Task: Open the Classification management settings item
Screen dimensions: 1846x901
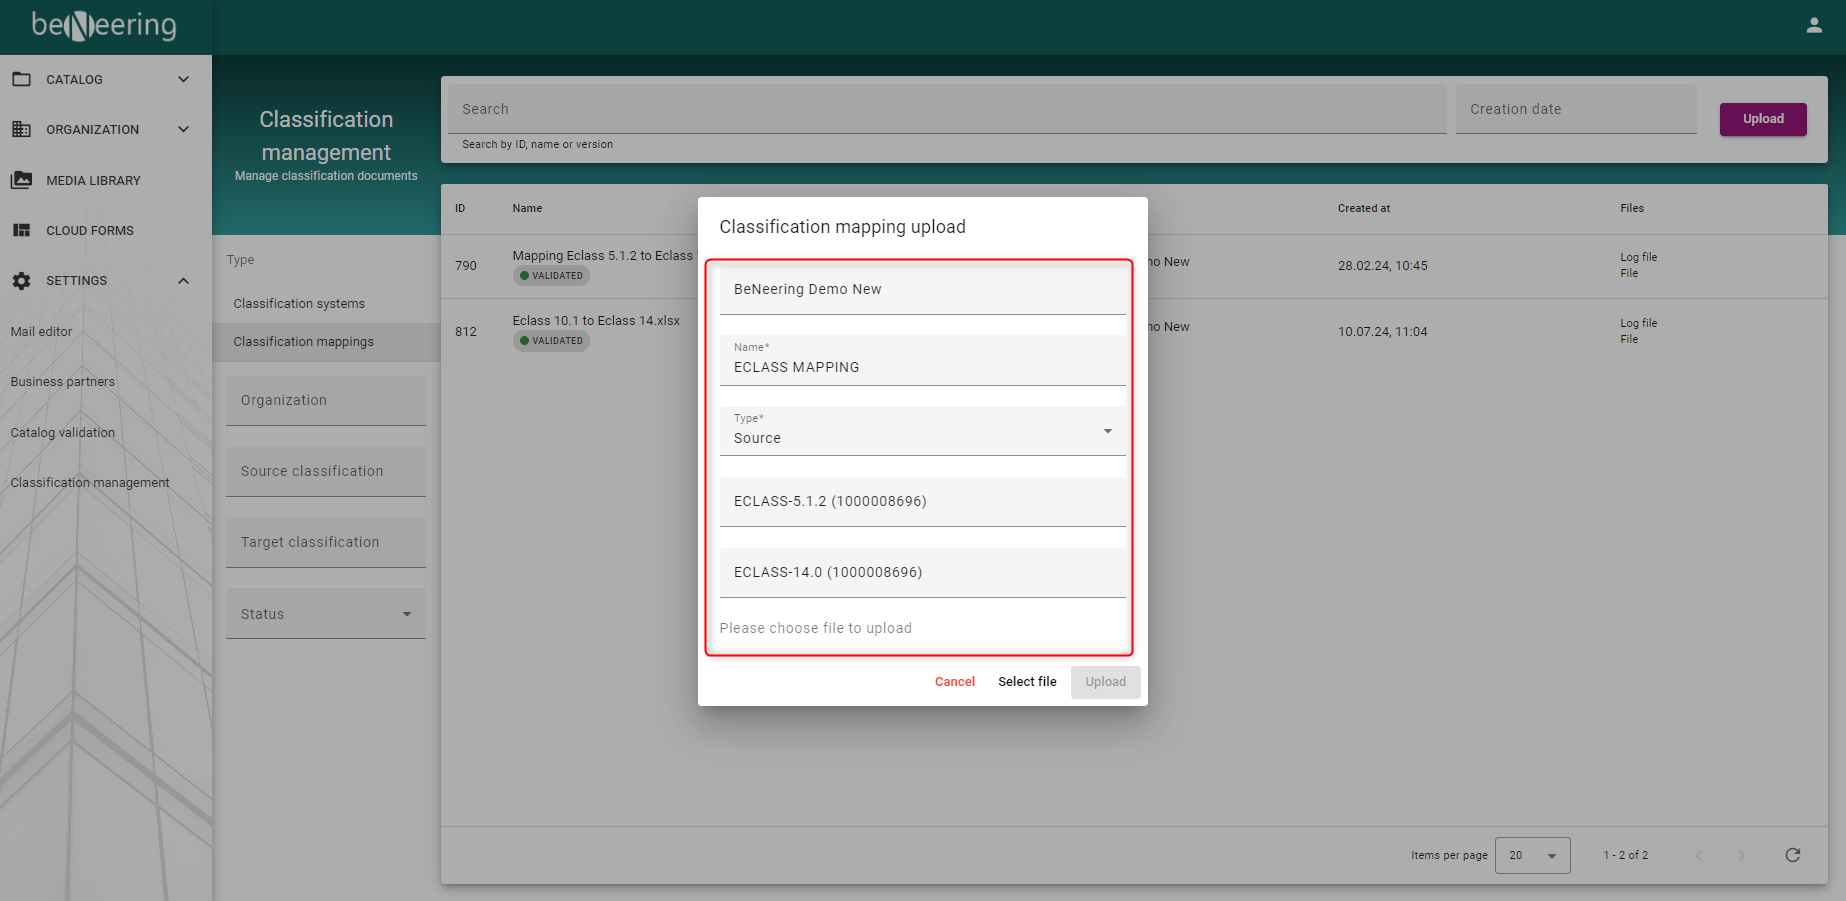Action: click(90, 483)
